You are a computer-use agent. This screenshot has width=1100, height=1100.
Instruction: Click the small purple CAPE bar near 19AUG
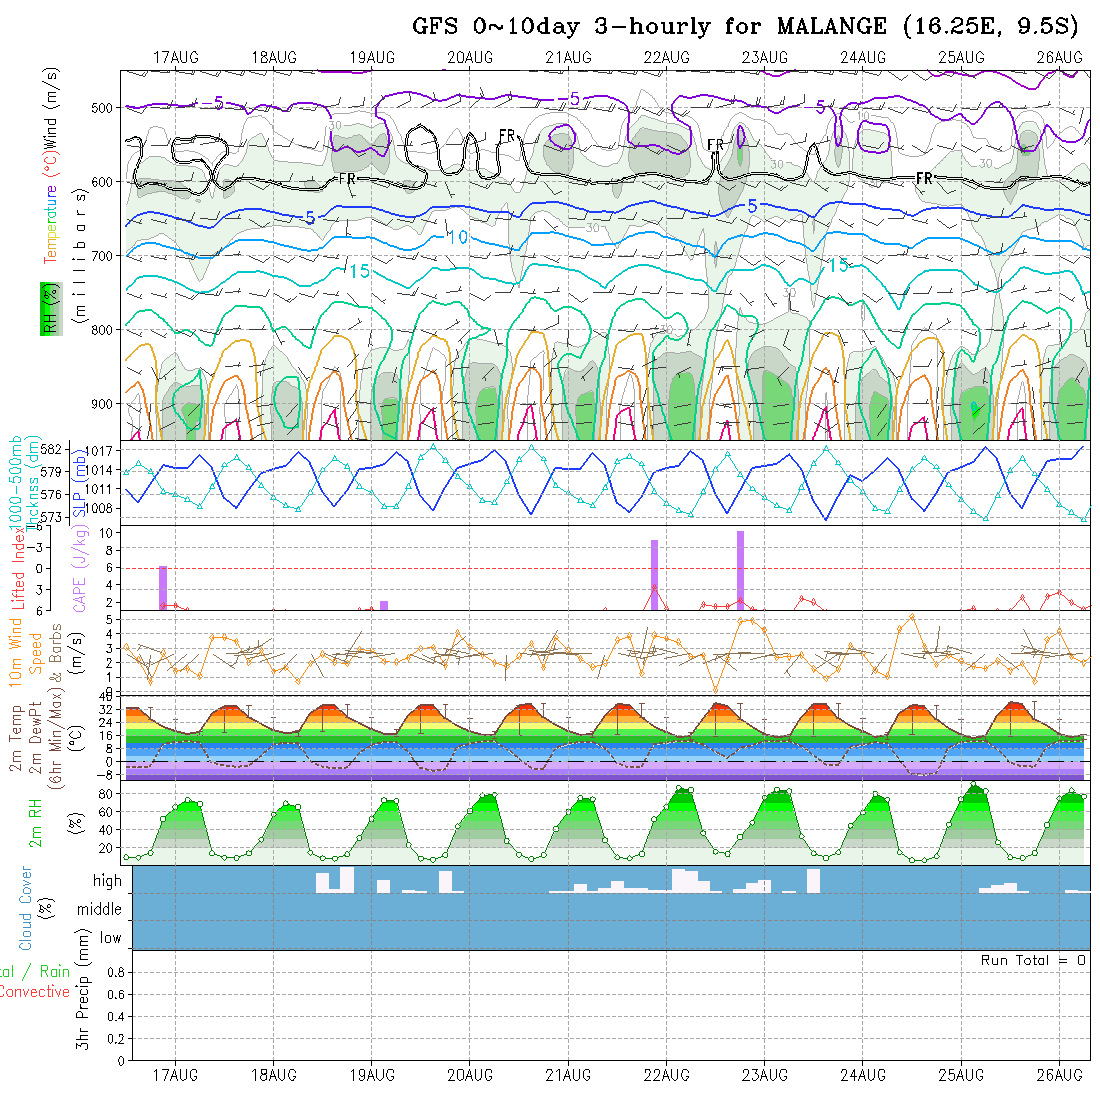tap(384, 604)
